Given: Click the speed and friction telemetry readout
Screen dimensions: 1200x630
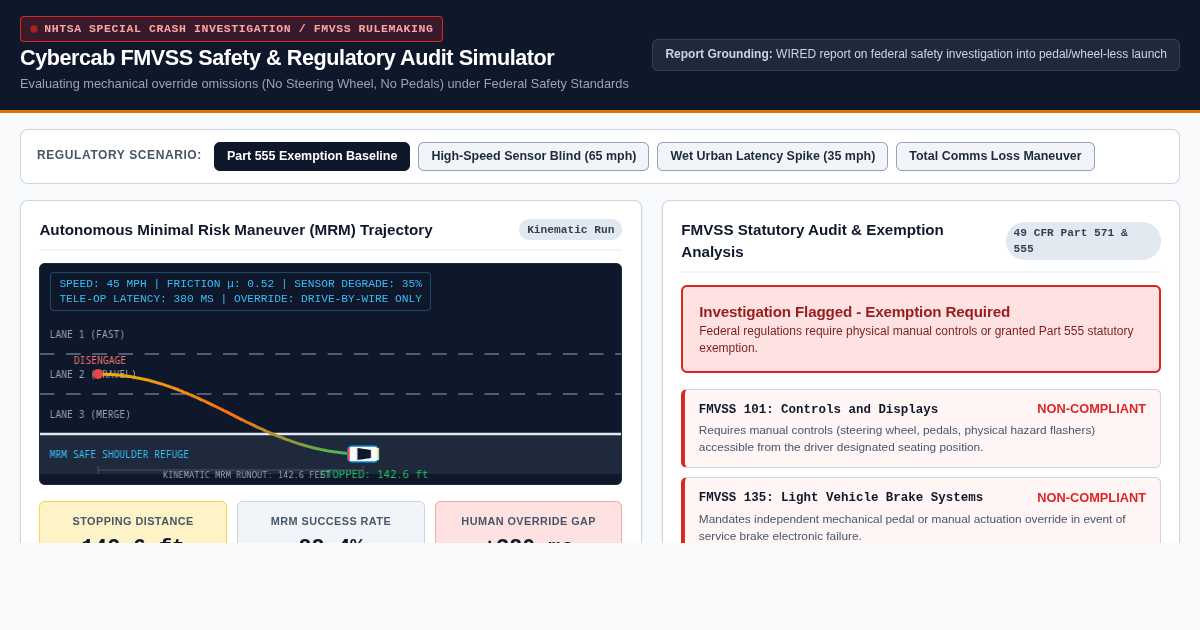Looking at the screenshot, I should 241,292.
